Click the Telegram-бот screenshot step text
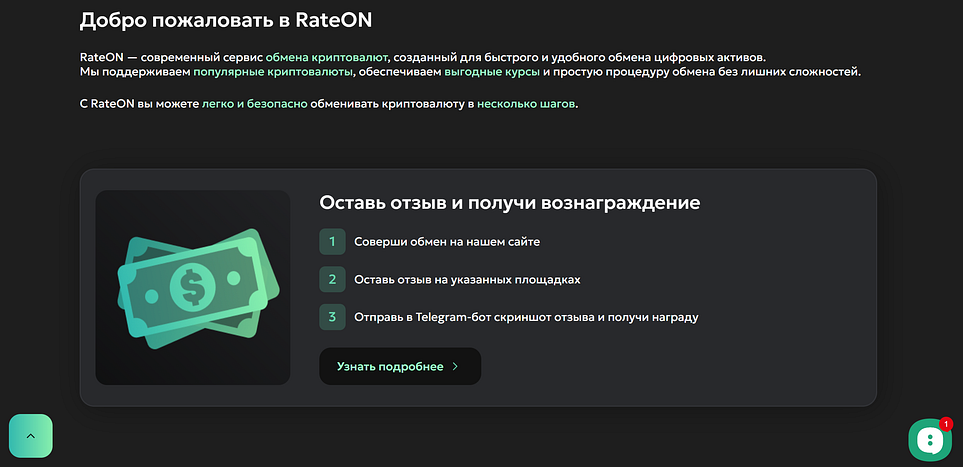Image resolution: width=963 pixels, height=467 pixels. [x=526, y=318]
